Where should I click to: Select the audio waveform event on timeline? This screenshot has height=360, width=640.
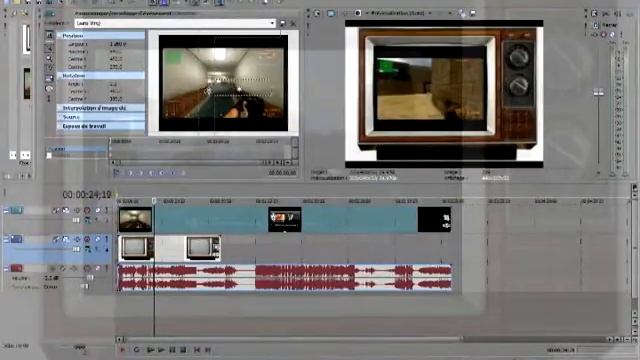coord(284,277)
